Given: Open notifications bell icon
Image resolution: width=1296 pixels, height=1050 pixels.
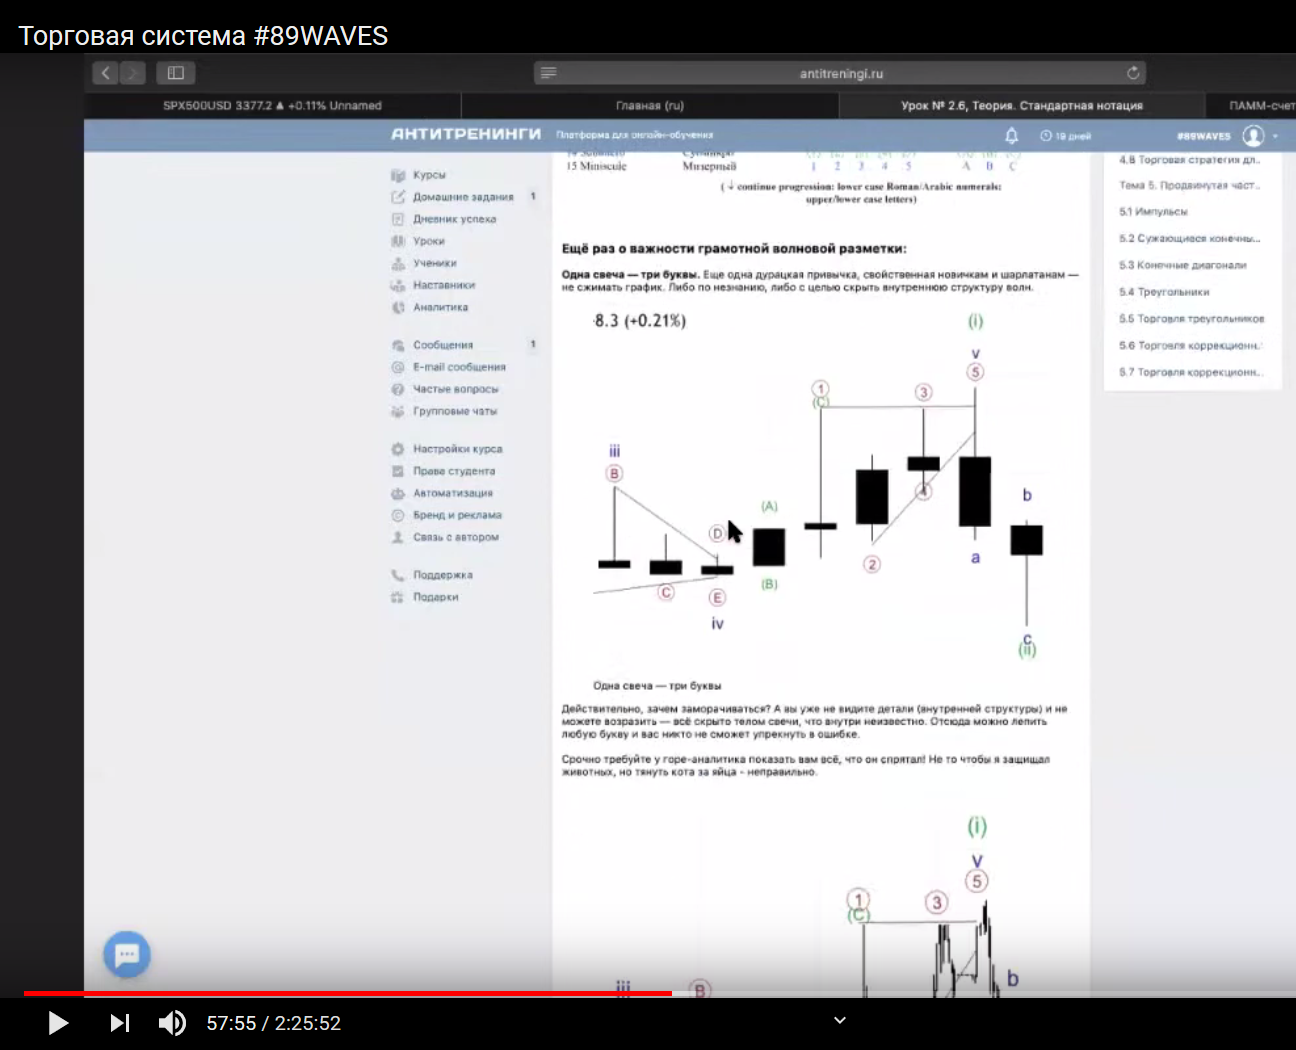Looking at the screenshot, I should (x=1011, y=136).
